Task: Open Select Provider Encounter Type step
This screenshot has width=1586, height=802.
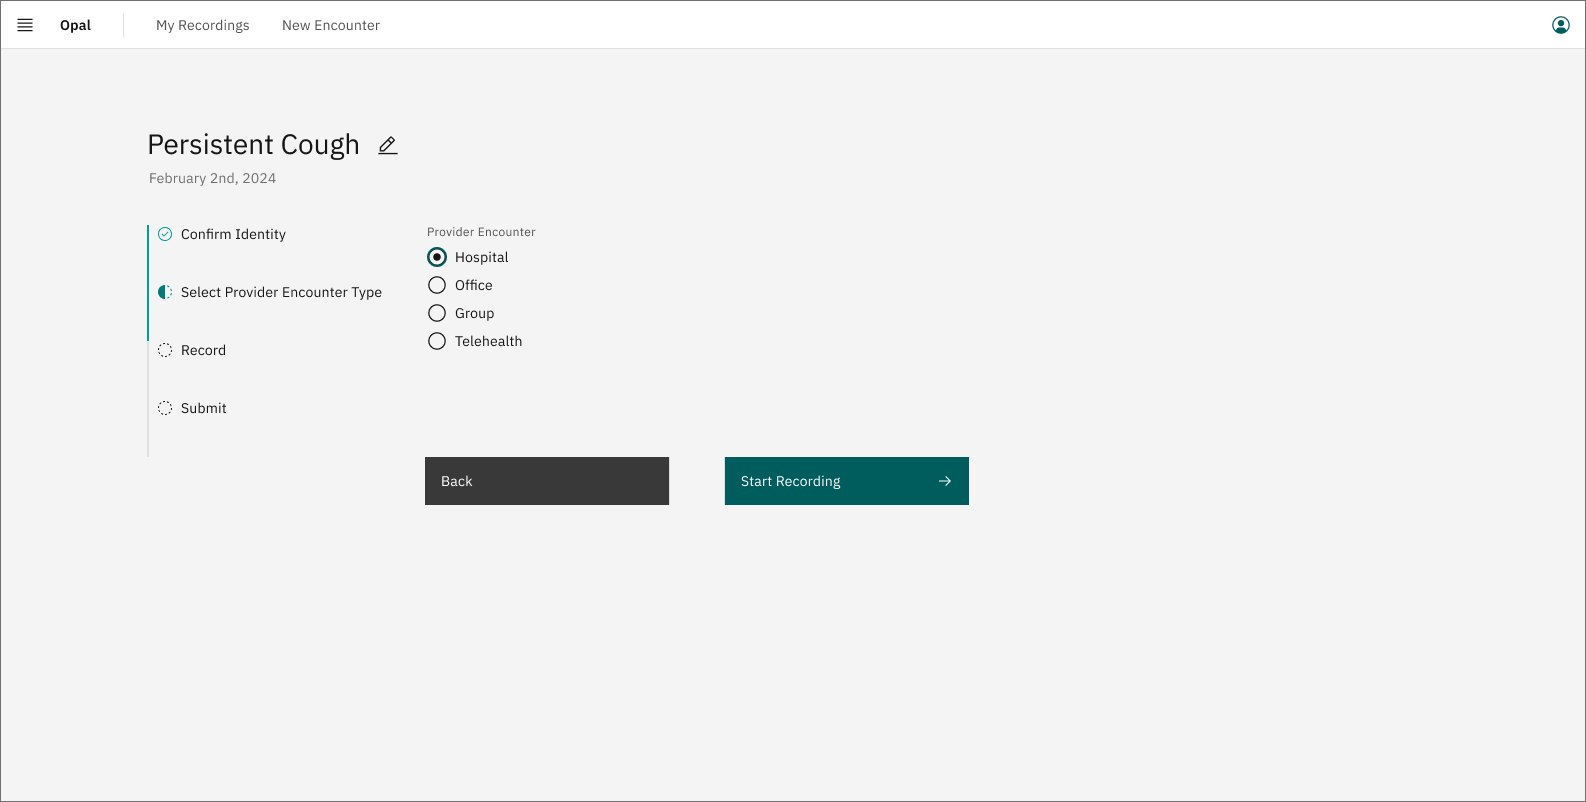Action: click(281, 292)
